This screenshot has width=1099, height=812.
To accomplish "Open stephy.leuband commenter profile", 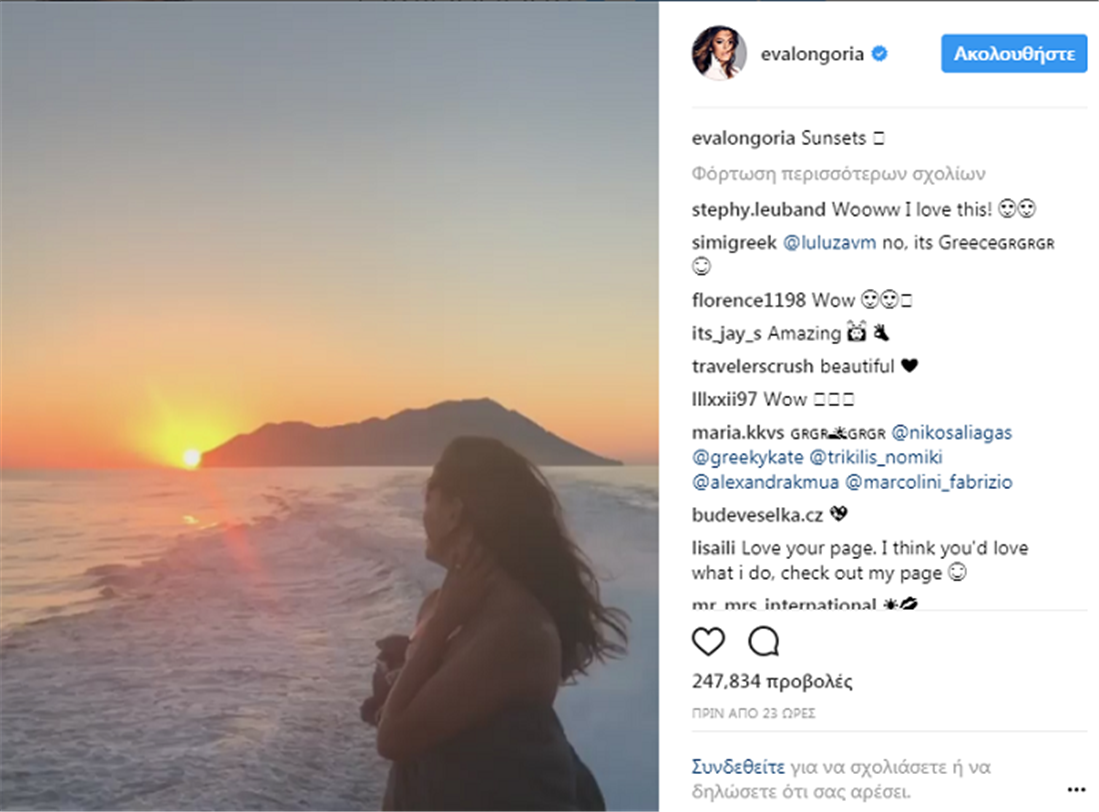I will 758,210.
